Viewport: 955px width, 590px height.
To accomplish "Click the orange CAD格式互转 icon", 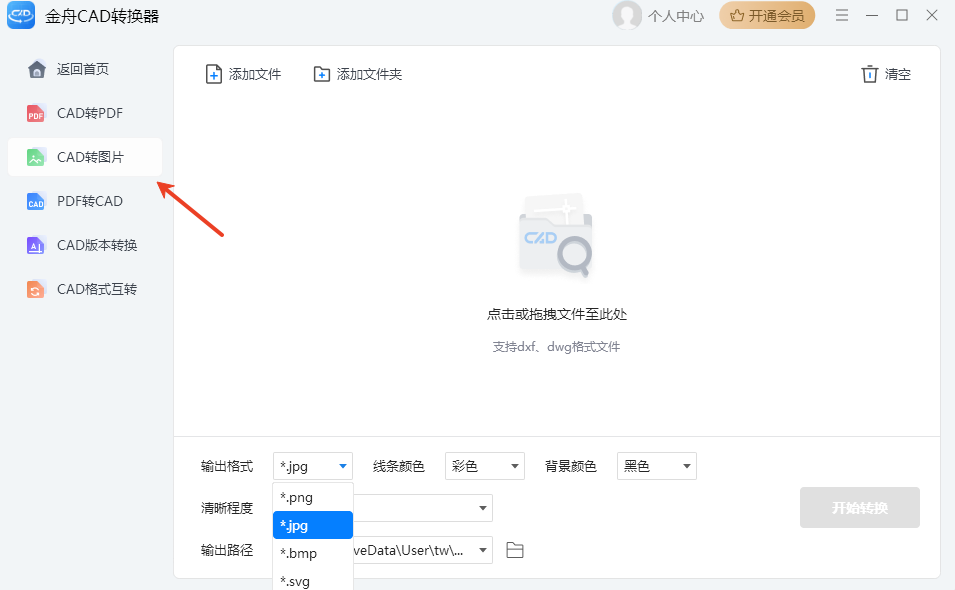I will pyautogui.click(x=36, y=289).
